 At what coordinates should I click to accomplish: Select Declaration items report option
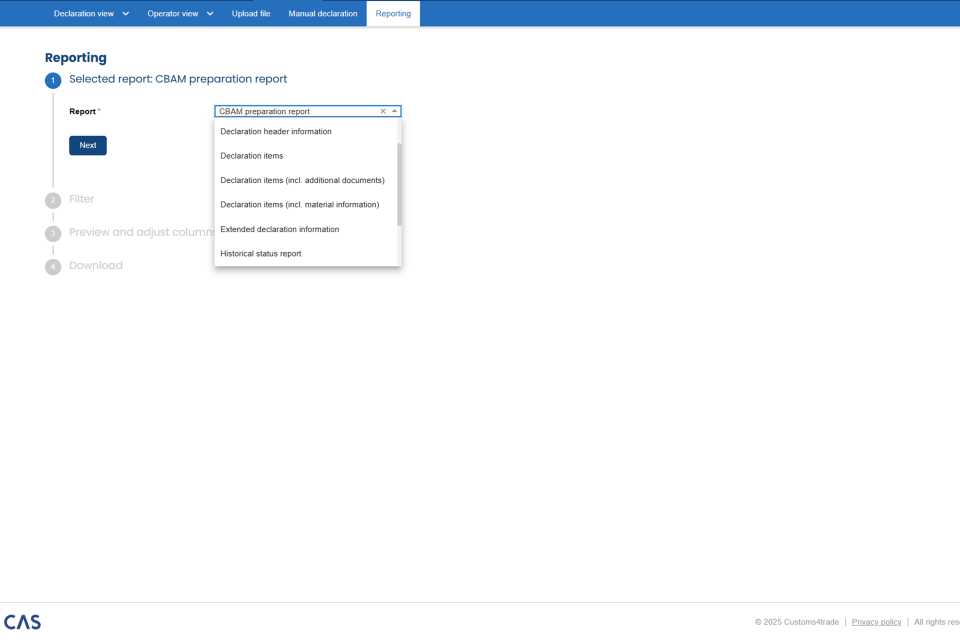(x=252, y=156)
